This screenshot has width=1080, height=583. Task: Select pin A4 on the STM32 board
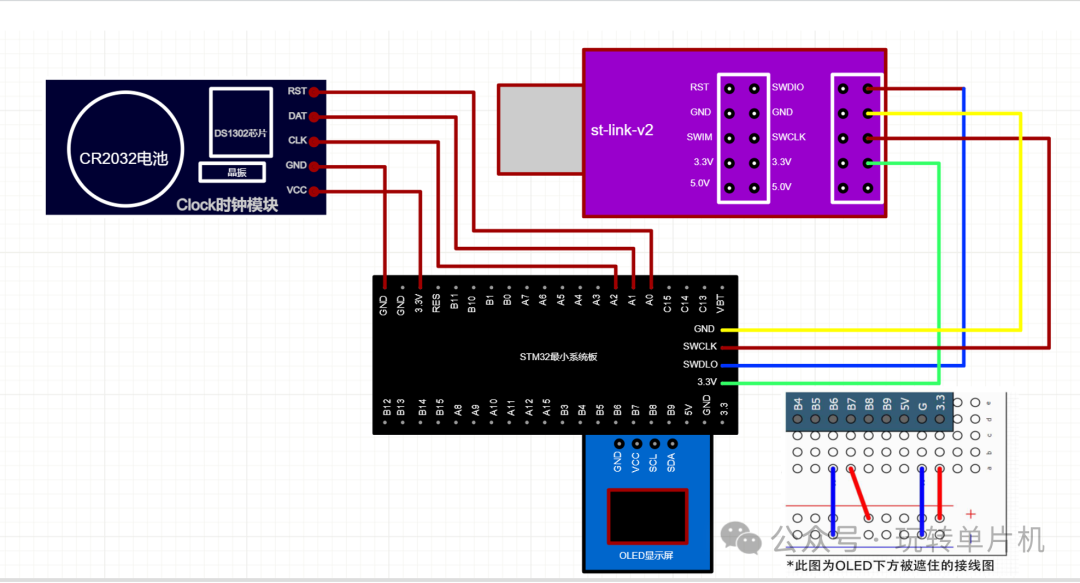click(x=579, y=300)
